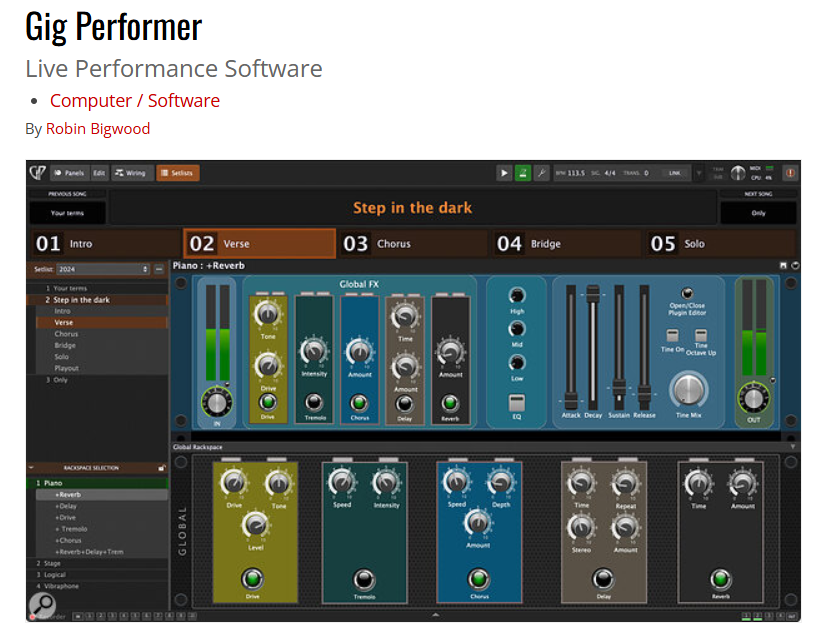The width and height of the screenshot is (815, 632).
Task: Click the Gig Performer logo icon
Action: click(37, 171)
